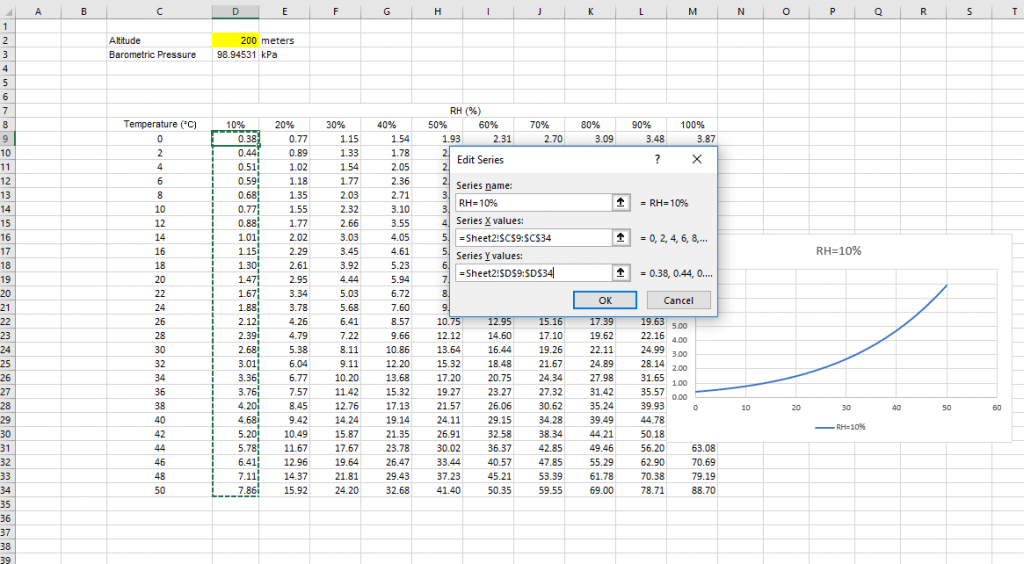1024x564 pixels.
Task: Open Edit Series help question mark
Action: pos(657,159)
